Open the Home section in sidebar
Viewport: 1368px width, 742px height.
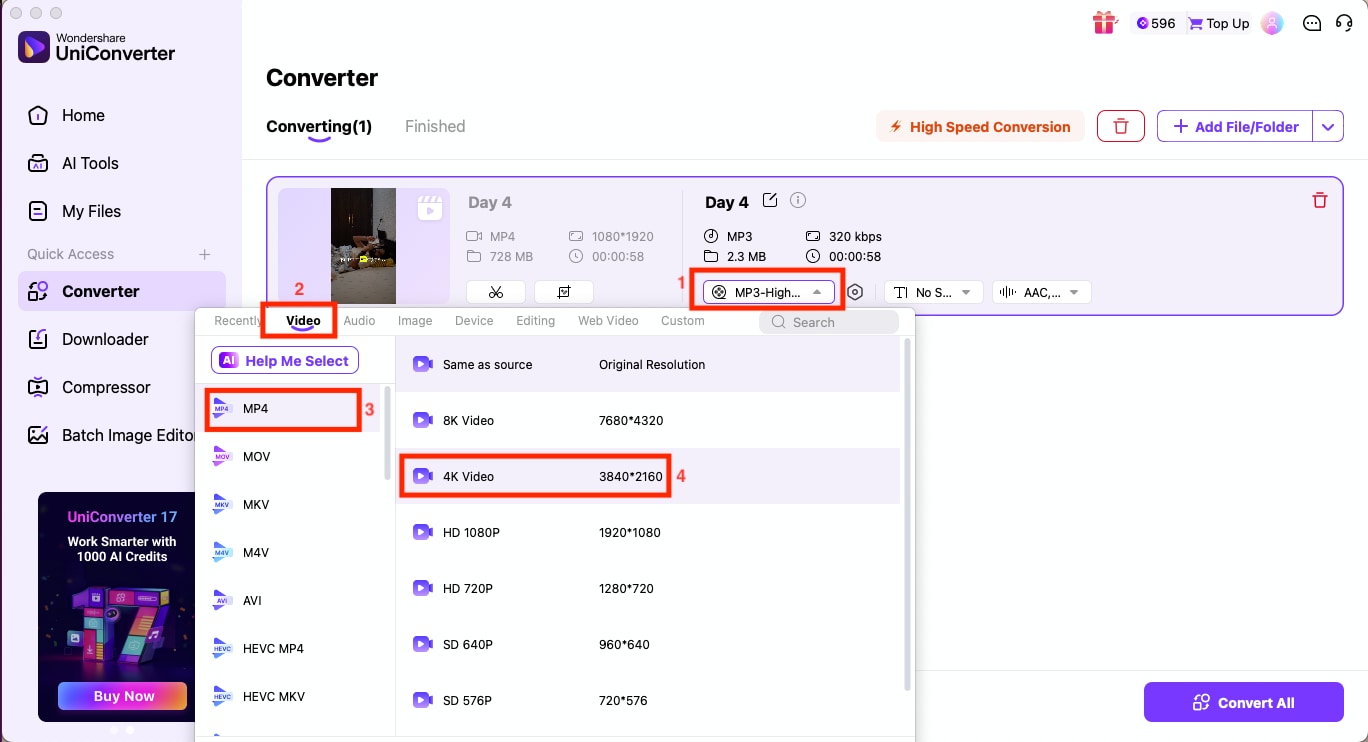[66, 115]
